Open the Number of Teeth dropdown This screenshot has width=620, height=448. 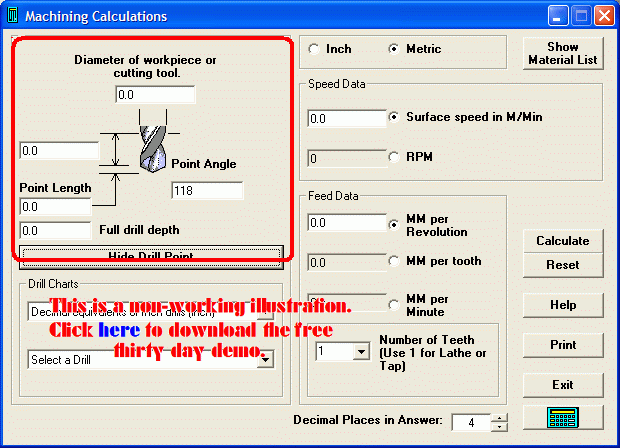tap(361, 351)
